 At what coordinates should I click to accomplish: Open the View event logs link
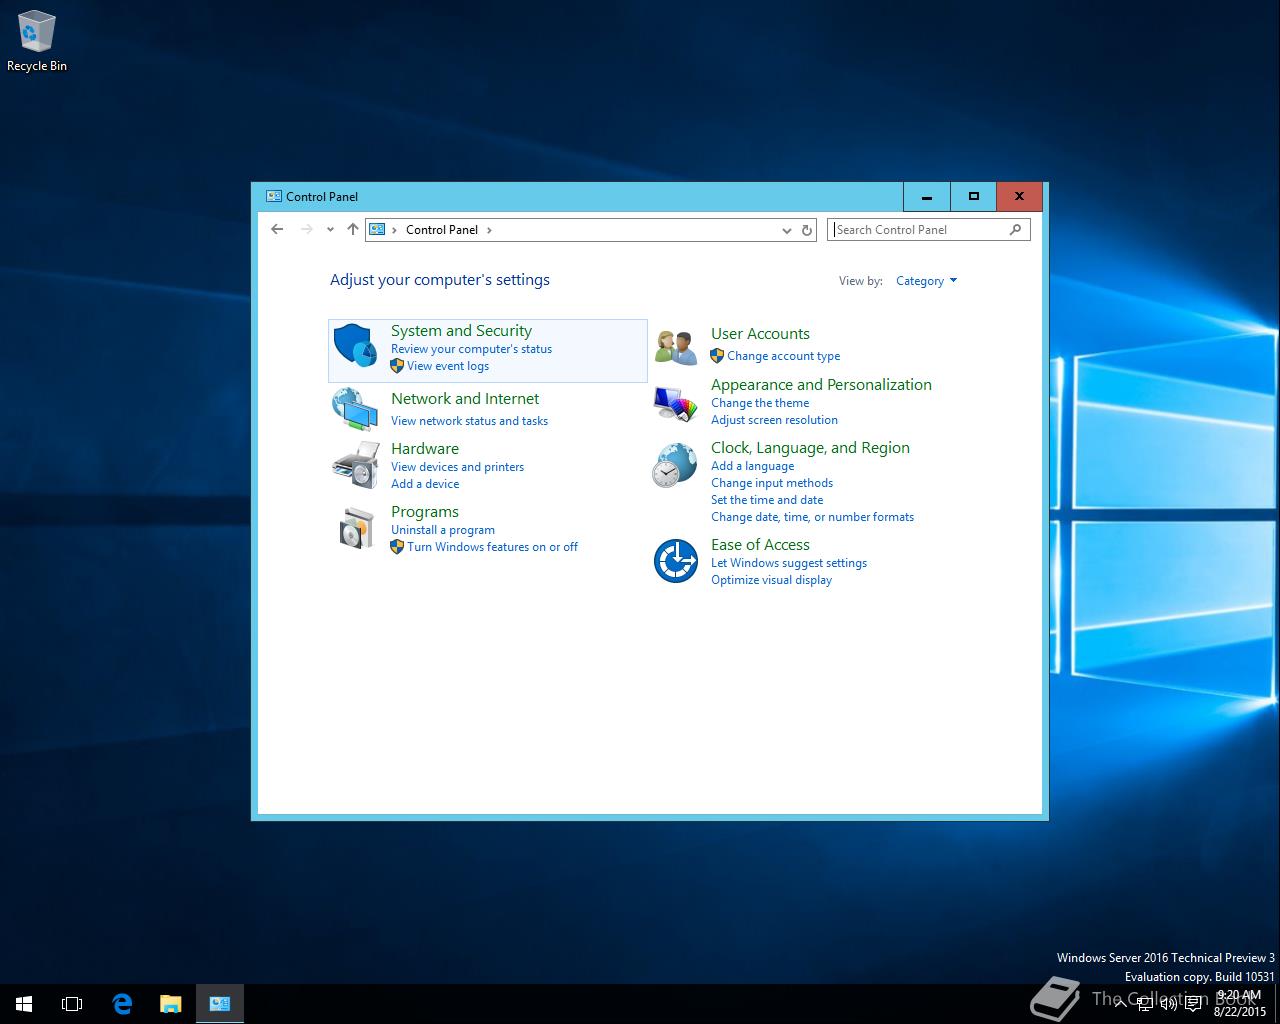click(x=447, y=366)
